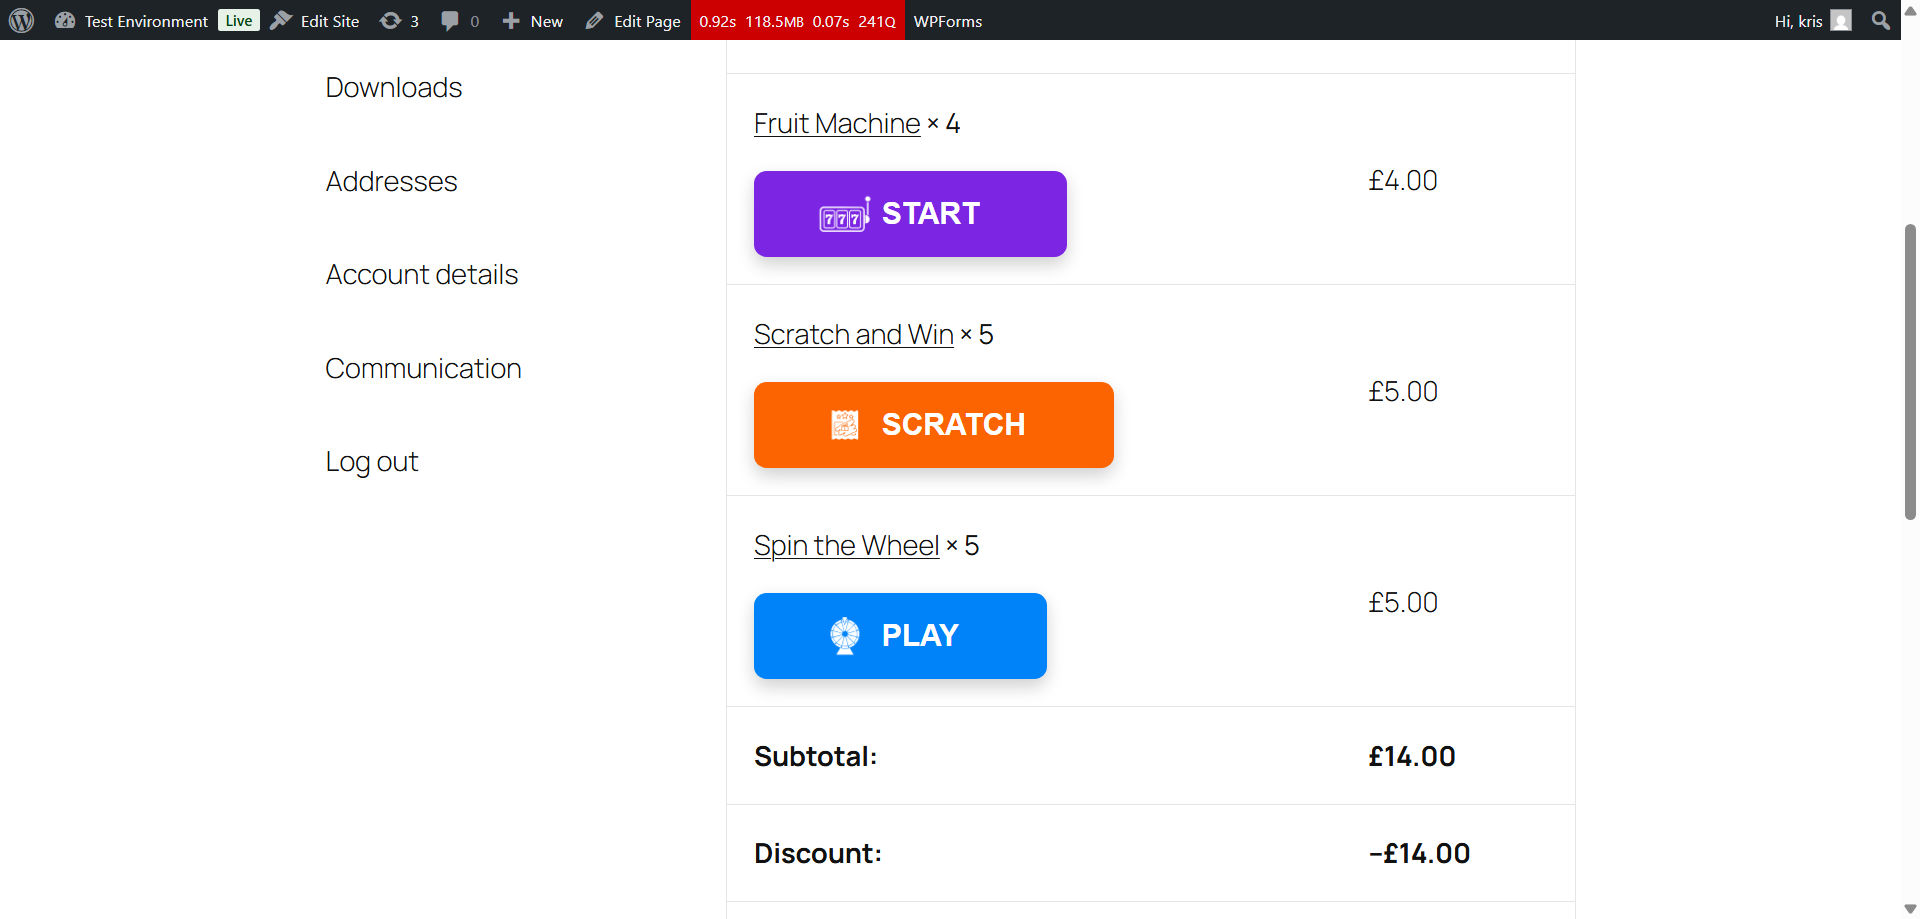1920x919 pixels.
Task: Open Account details section
Action: pyautogui.click(x=422, y=275)
